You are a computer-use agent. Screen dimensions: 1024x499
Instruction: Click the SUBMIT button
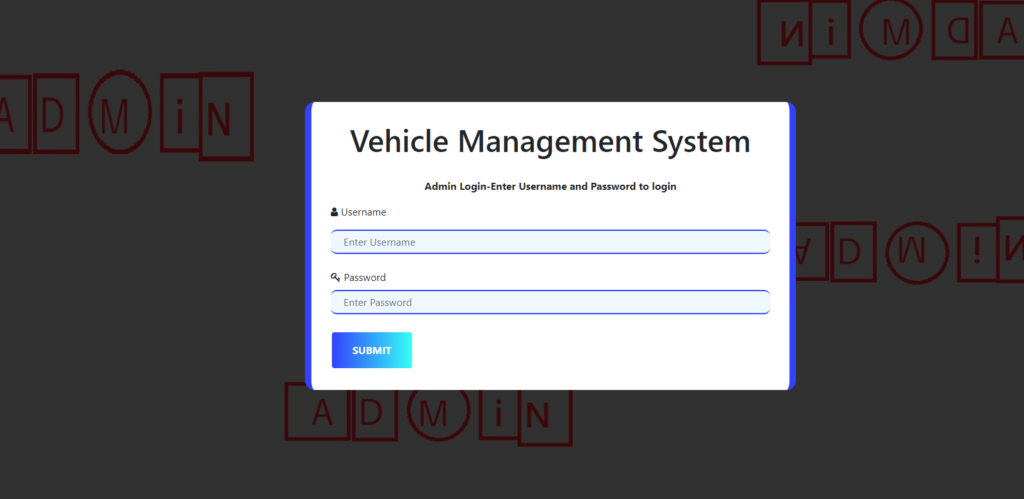[x=372, y=350]
